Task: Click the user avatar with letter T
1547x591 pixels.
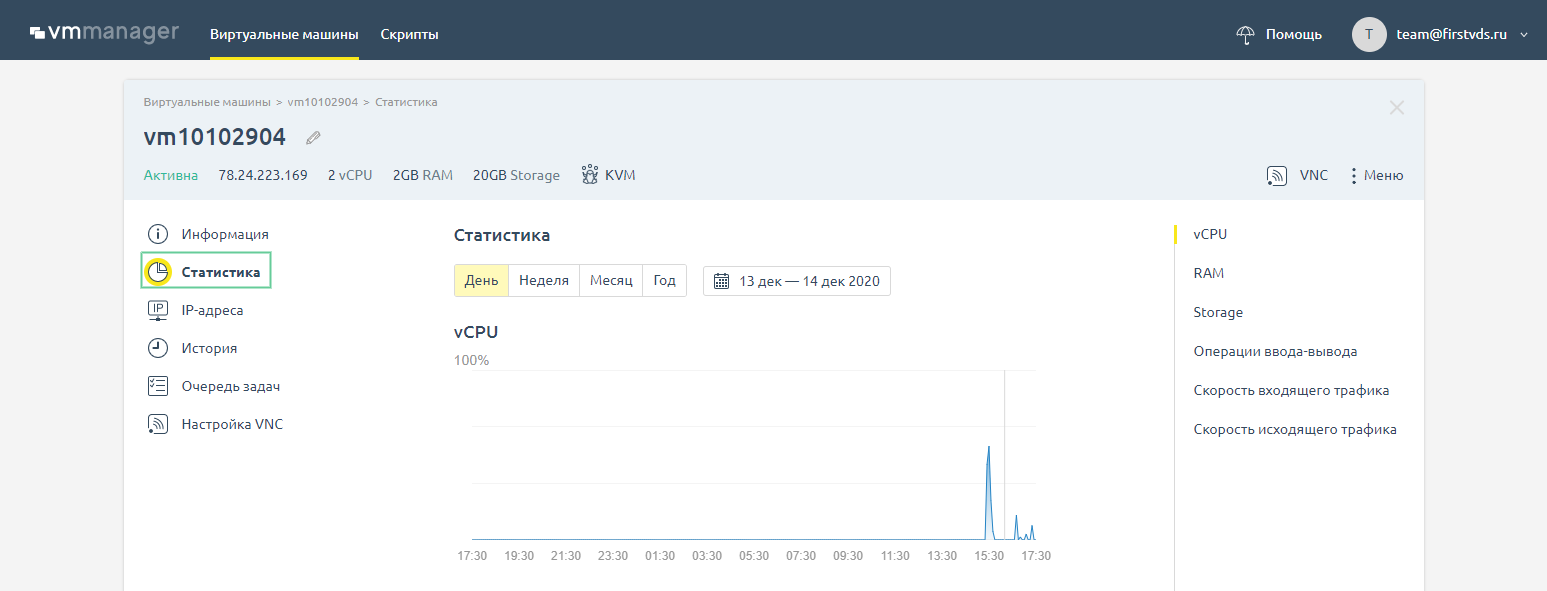Action: [x=1368, y=34]
